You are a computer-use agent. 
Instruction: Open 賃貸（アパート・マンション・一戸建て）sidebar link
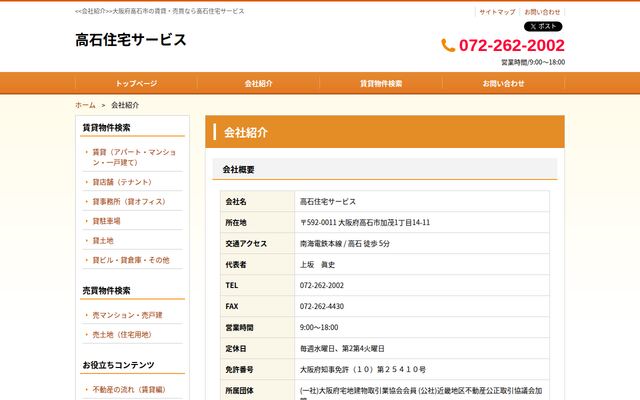(134, 157)
